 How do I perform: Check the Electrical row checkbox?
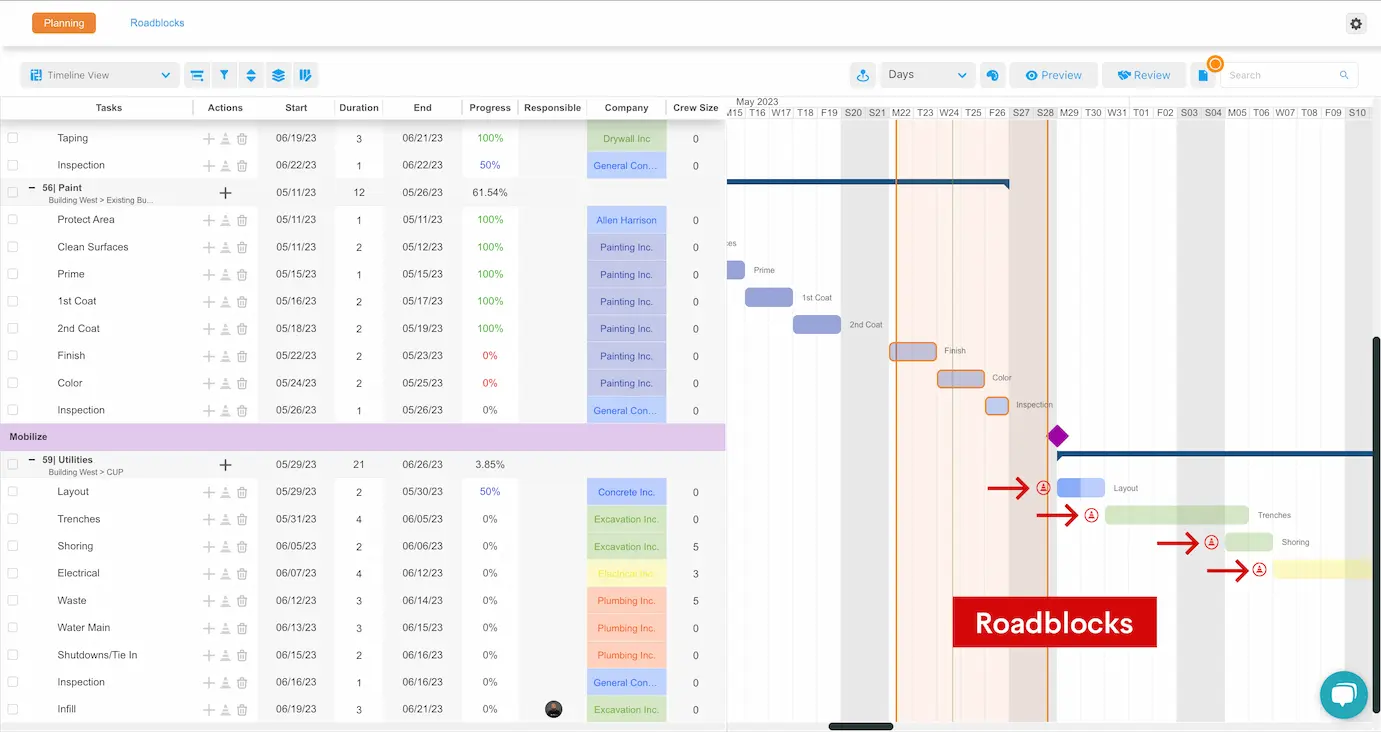click(13, 574)
